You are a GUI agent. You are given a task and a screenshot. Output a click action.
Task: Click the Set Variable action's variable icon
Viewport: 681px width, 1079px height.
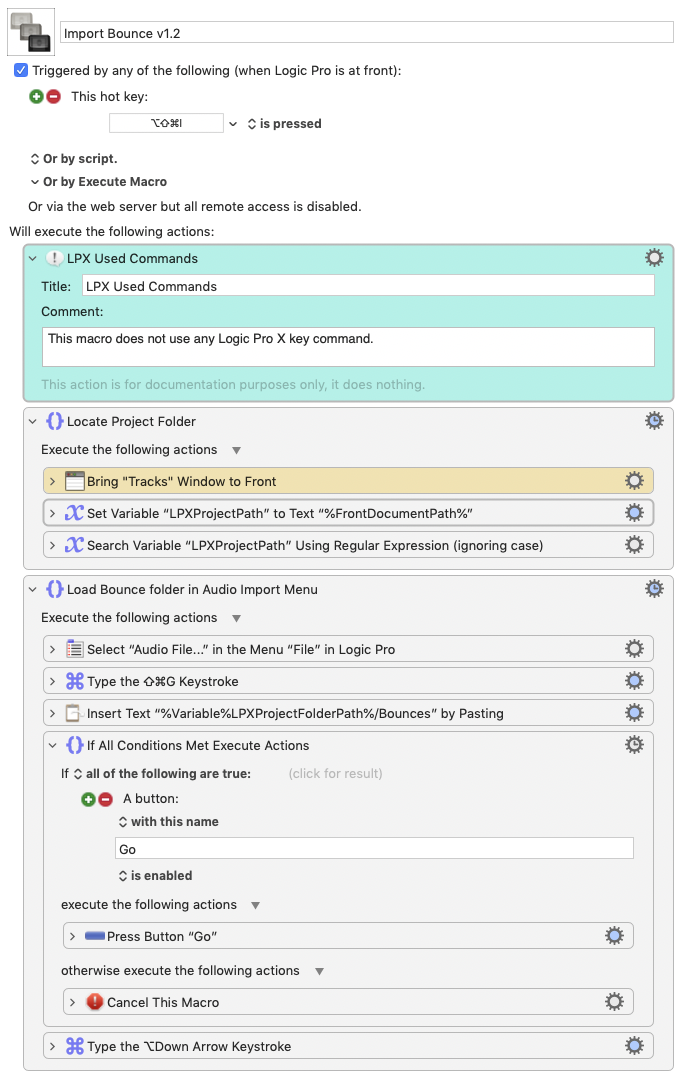[74, 513]
